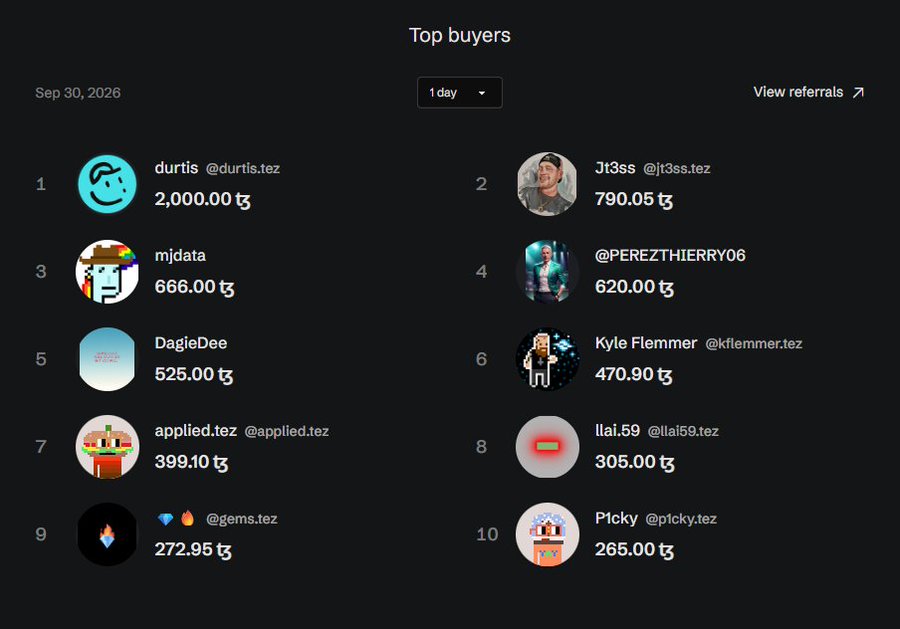Click the 790.05 tez amount
This screenshot has width=900, height=629.
click(634, 199)
